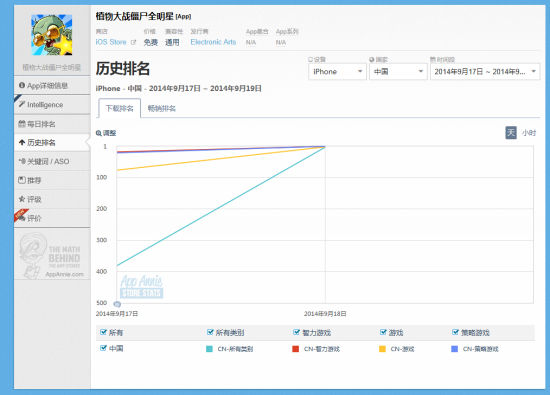550x395 pixels.
Task: Open the Electronic Arts publisher link
Action: pyautogui.click(x=213, y=42)
